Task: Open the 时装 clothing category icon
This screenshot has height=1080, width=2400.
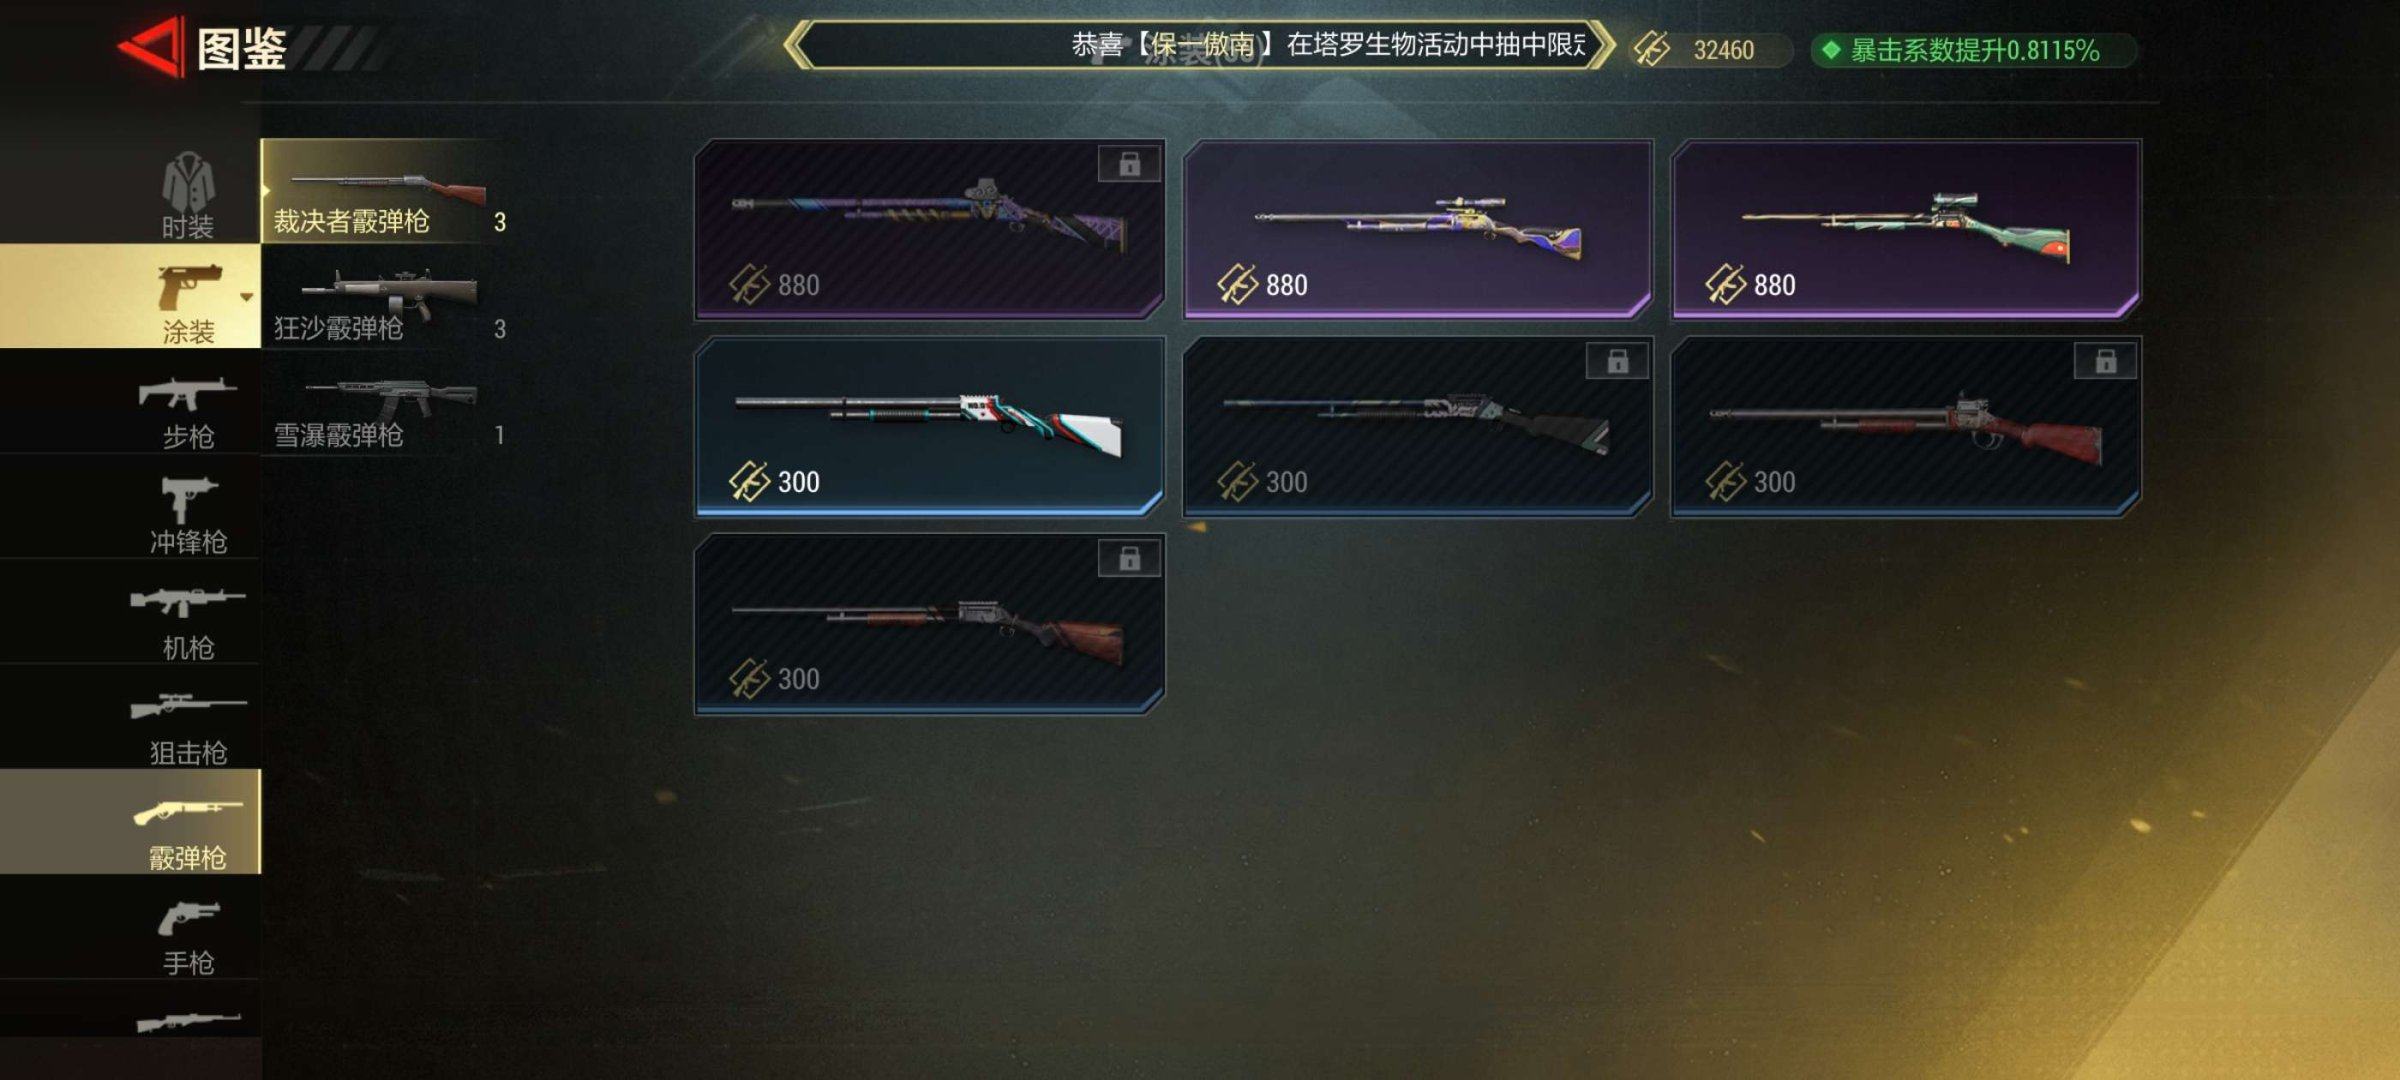Action: point(188,183)
